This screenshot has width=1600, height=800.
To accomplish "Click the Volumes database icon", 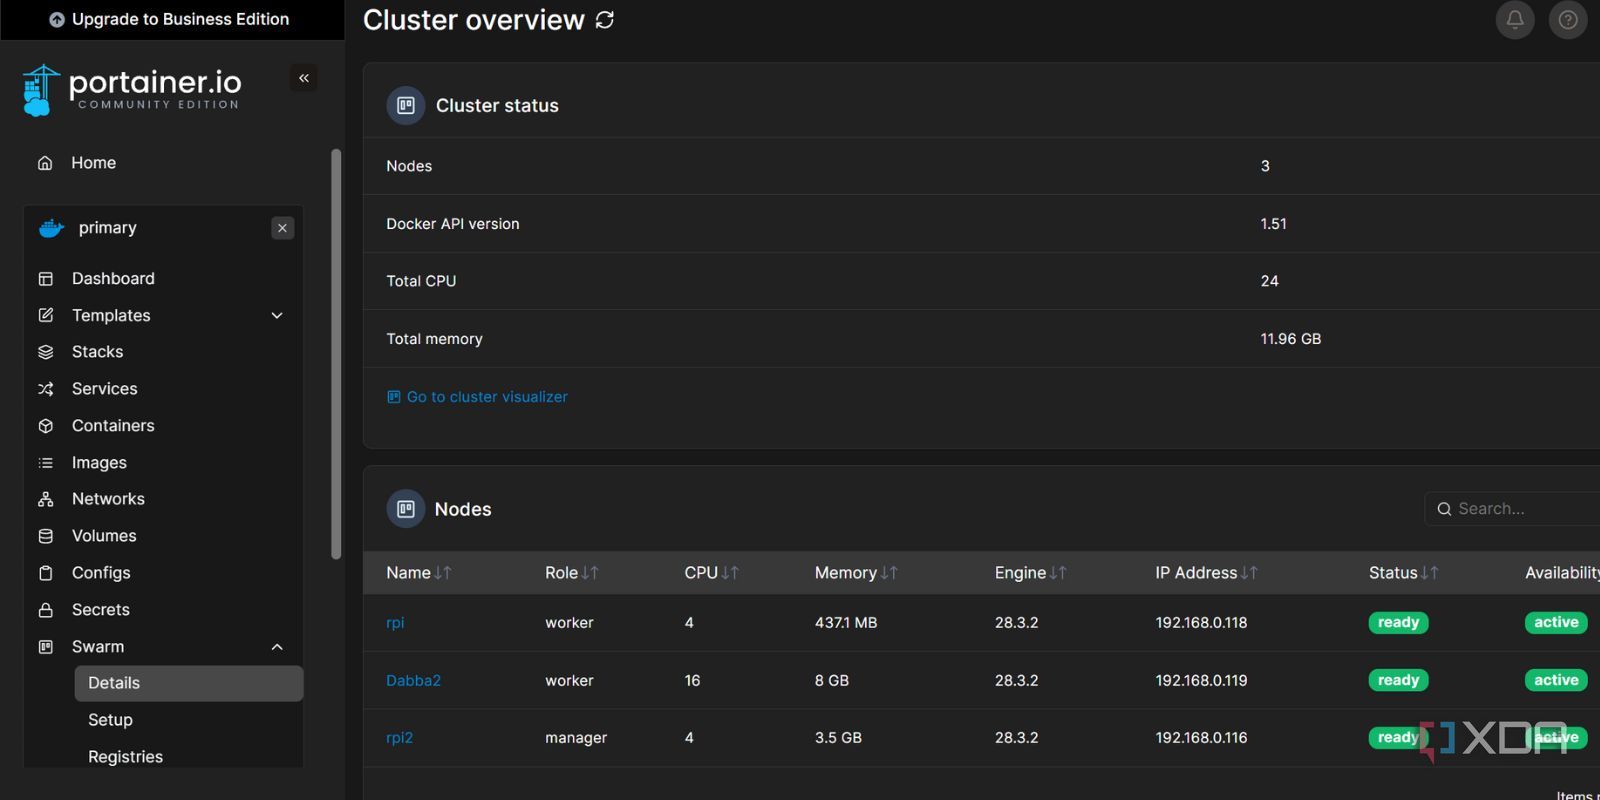I will click(x=46, y=536).
